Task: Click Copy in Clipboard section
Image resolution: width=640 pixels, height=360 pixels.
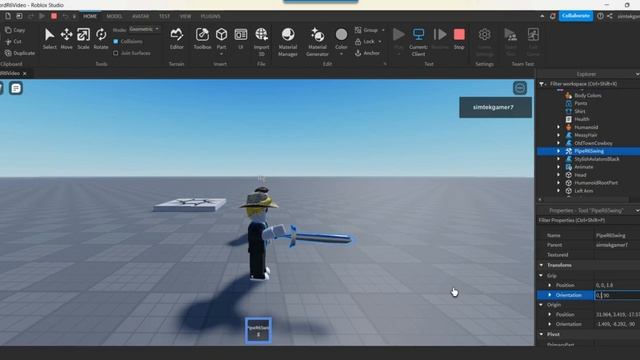Action: tap(15, 30)
